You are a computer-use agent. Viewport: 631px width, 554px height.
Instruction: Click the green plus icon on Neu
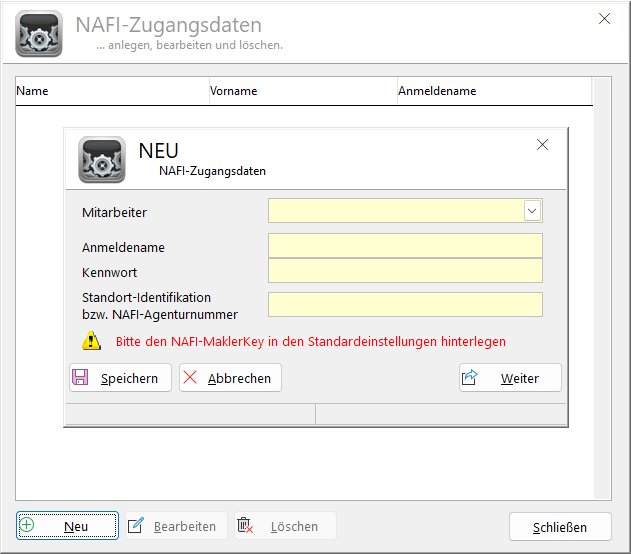[27, 526]
